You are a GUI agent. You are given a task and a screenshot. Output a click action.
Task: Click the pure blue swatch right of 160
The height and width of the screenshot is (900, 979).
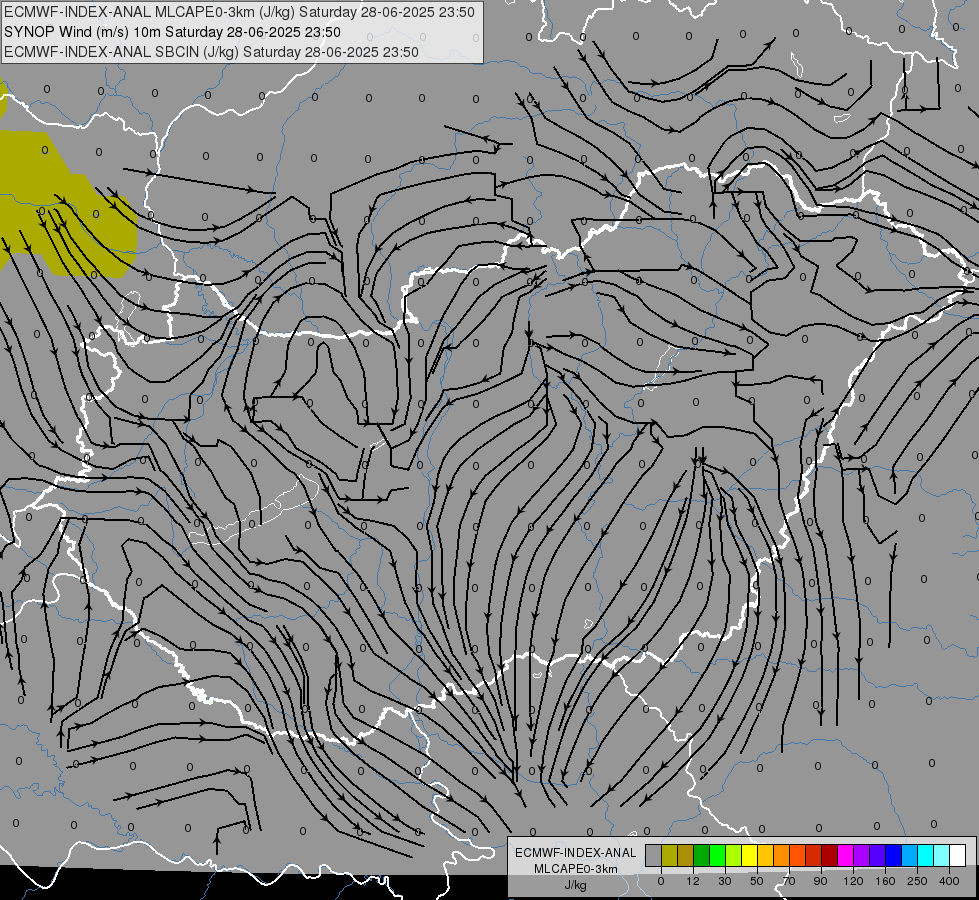[893, 855]
